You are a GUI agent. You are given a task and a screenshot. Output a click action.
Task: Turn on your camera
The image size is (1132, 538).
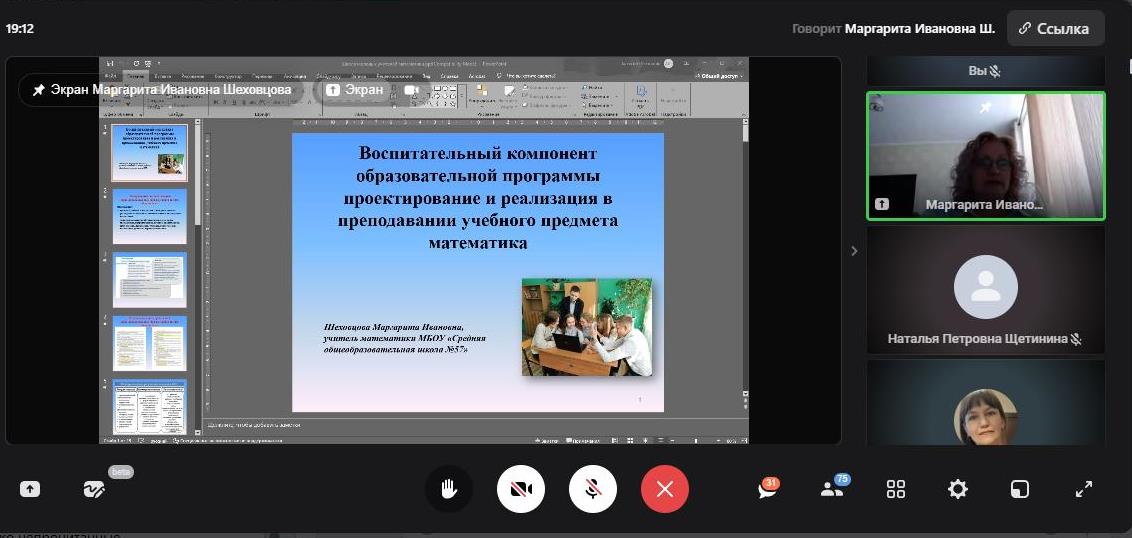[x=521, y=489]
